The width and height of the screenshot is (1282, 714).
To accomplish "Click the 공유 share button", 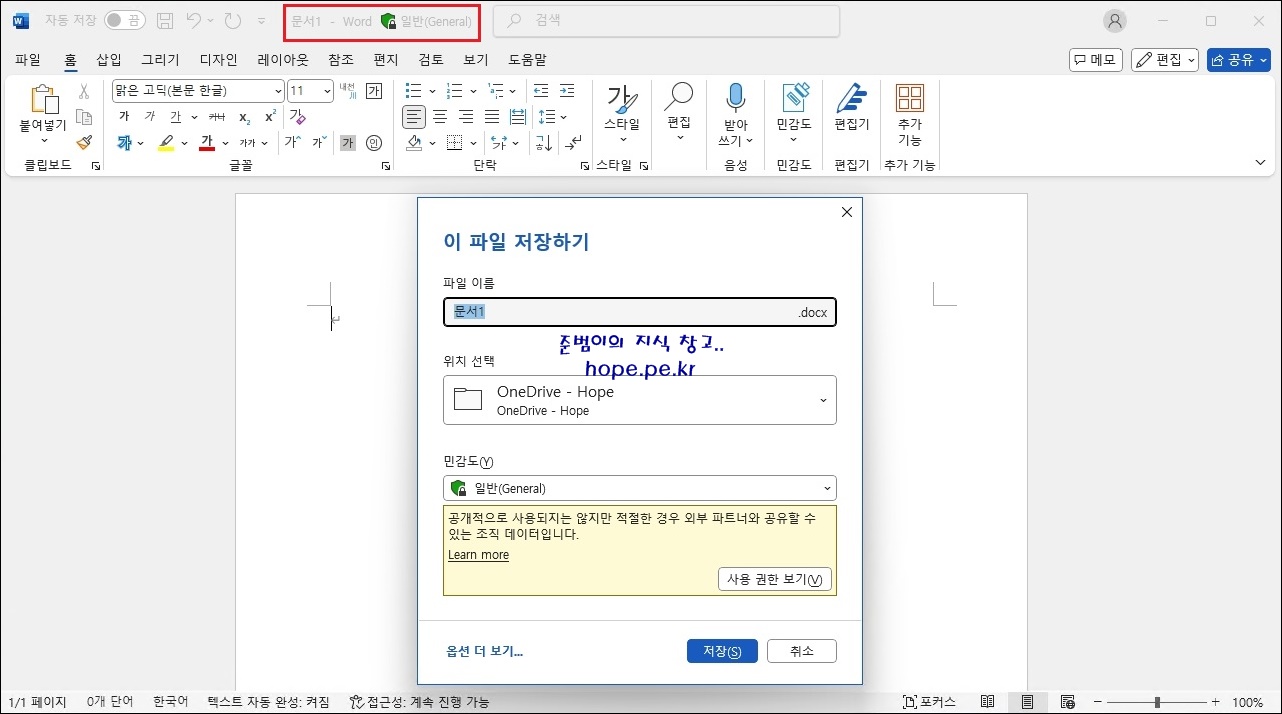I will [1238, 60].
